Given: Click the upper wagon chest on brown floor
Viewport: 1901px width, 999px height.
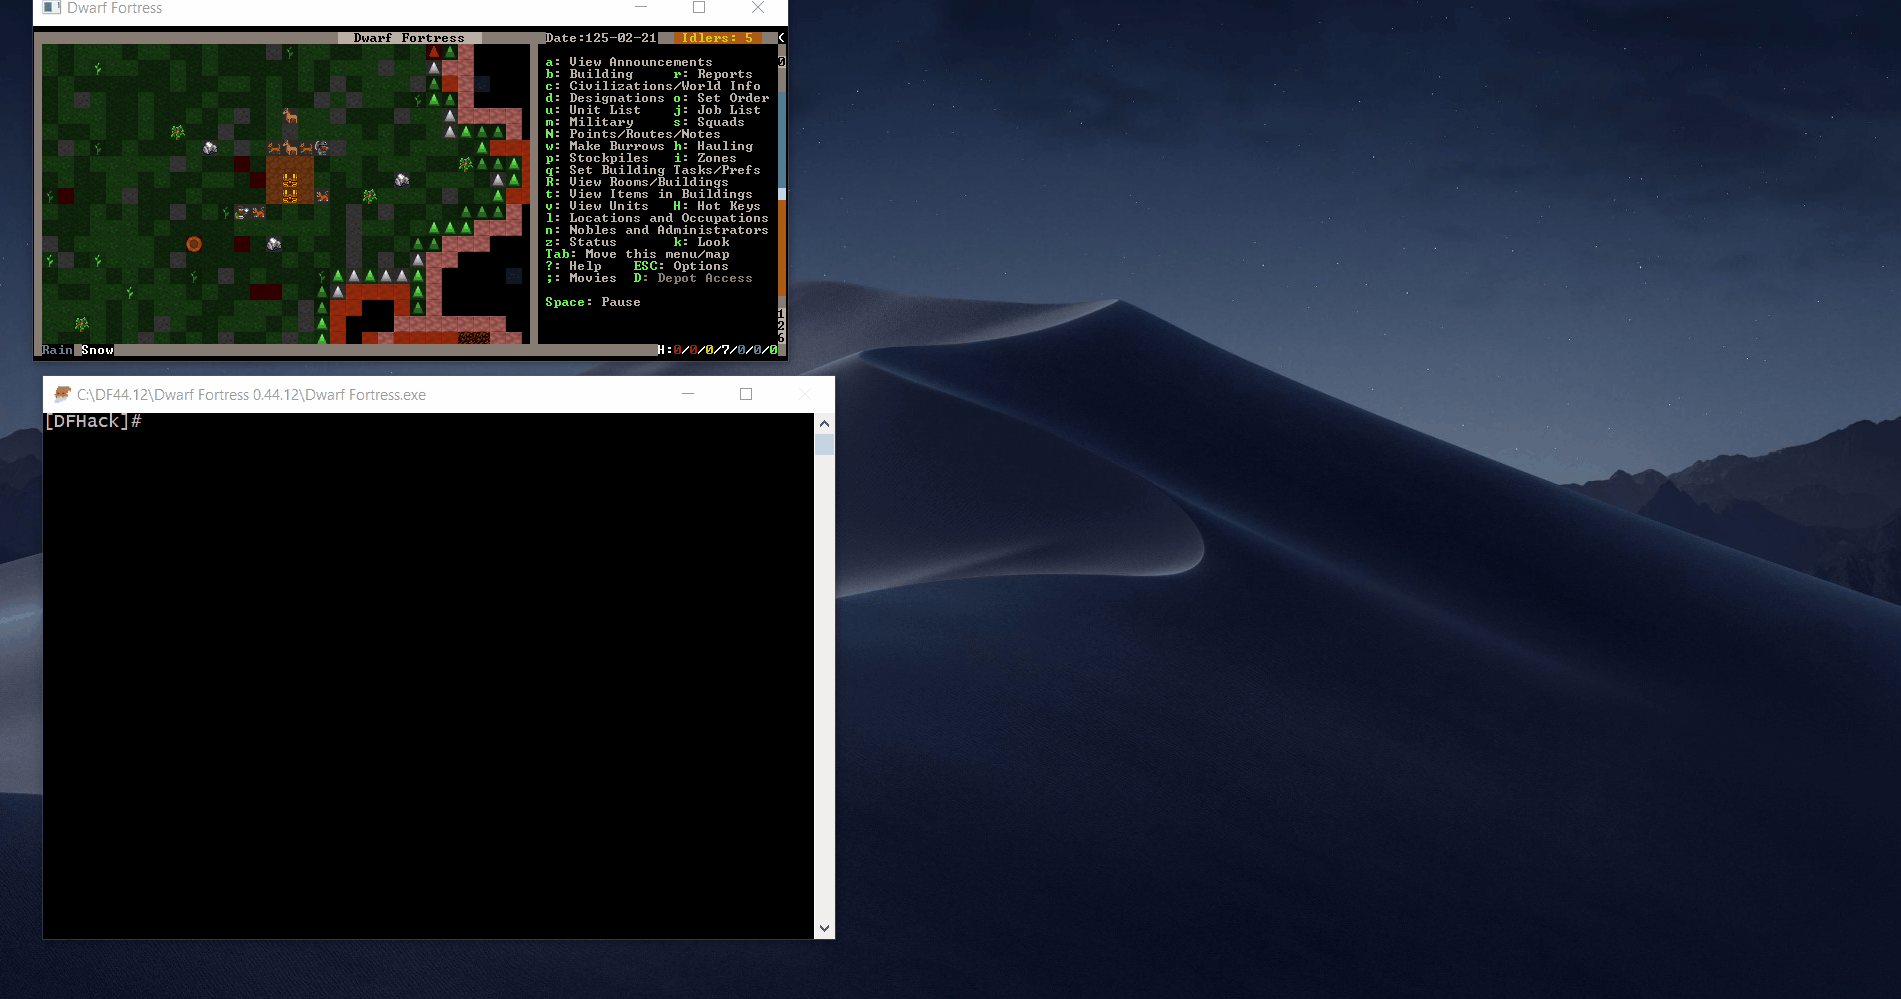Looking at the screenshot, I should 290,180.
